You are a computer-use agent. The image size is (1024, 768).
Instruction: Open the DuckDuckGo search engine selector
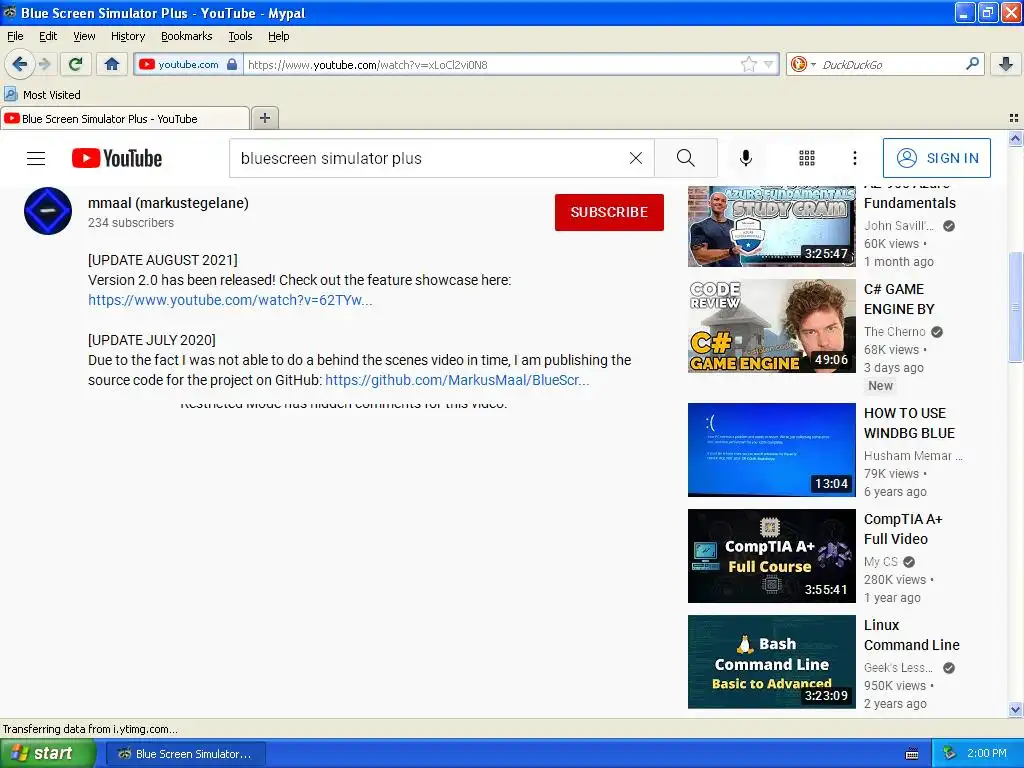803,64
